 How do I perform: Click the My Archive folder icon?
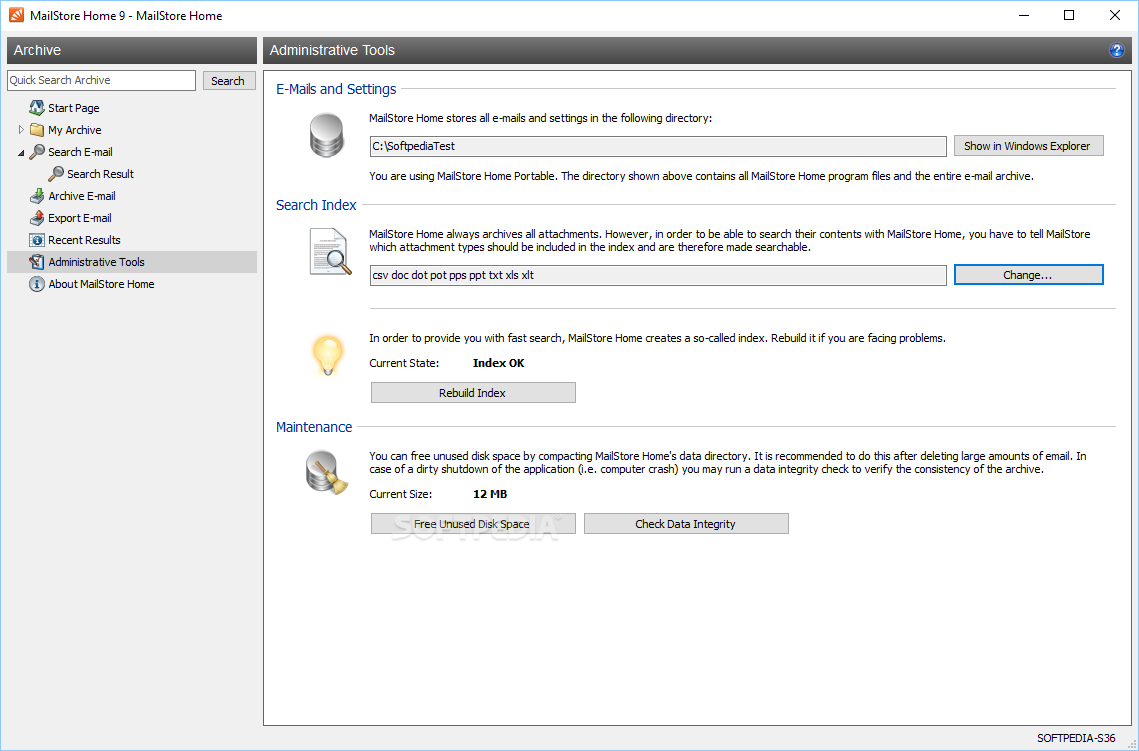36,130
